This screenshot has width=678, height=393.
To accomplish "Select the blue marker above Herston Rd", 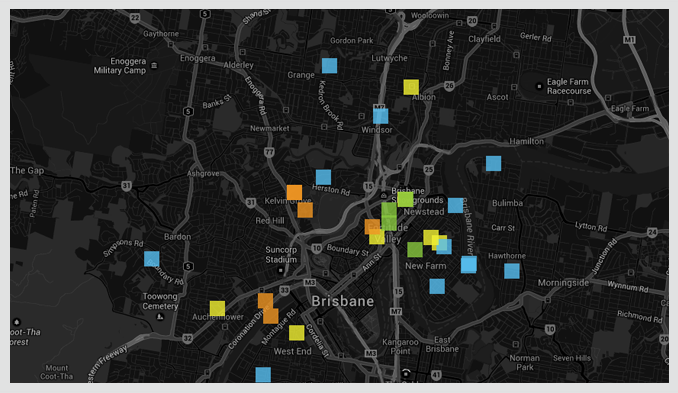I will (x=323, y=177).
